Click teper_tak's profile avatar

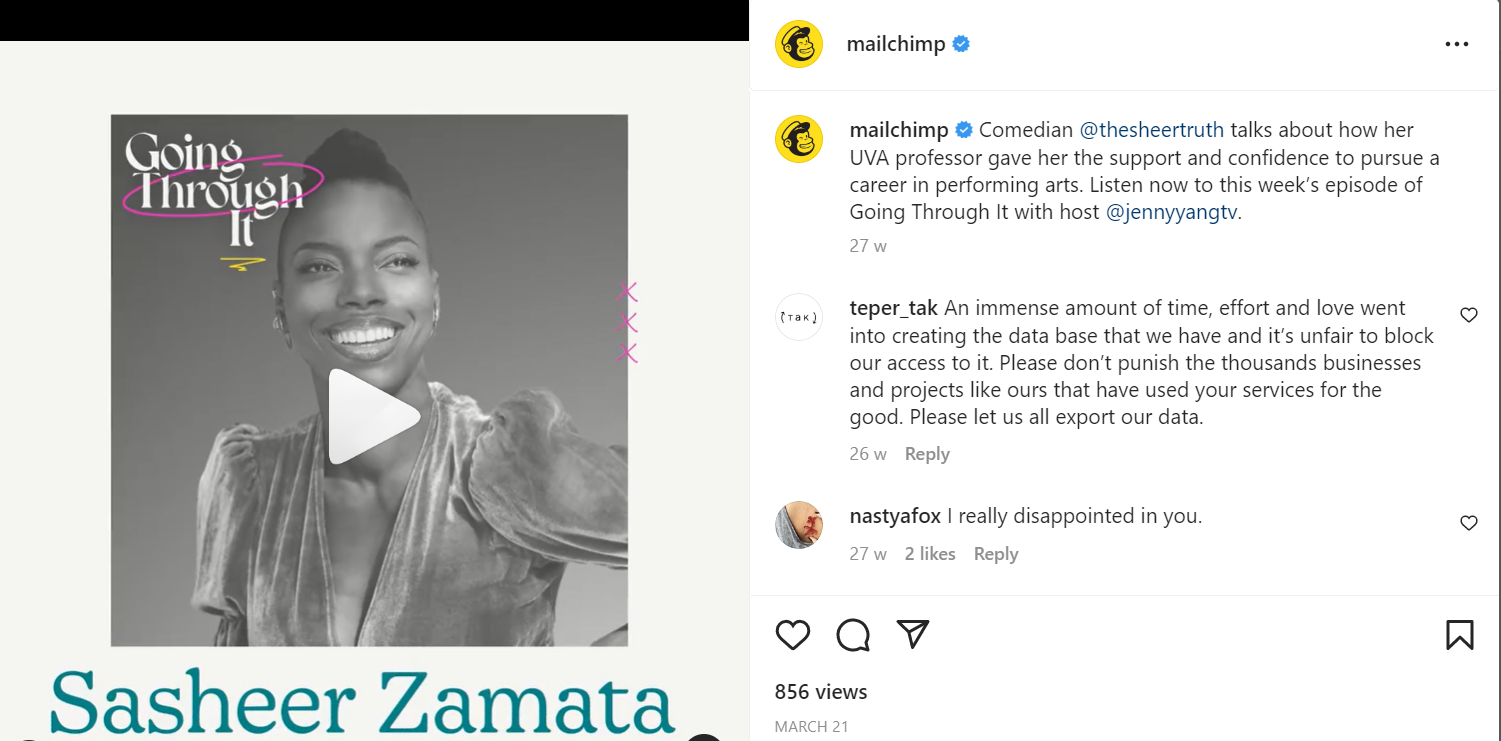click(798, 315)
